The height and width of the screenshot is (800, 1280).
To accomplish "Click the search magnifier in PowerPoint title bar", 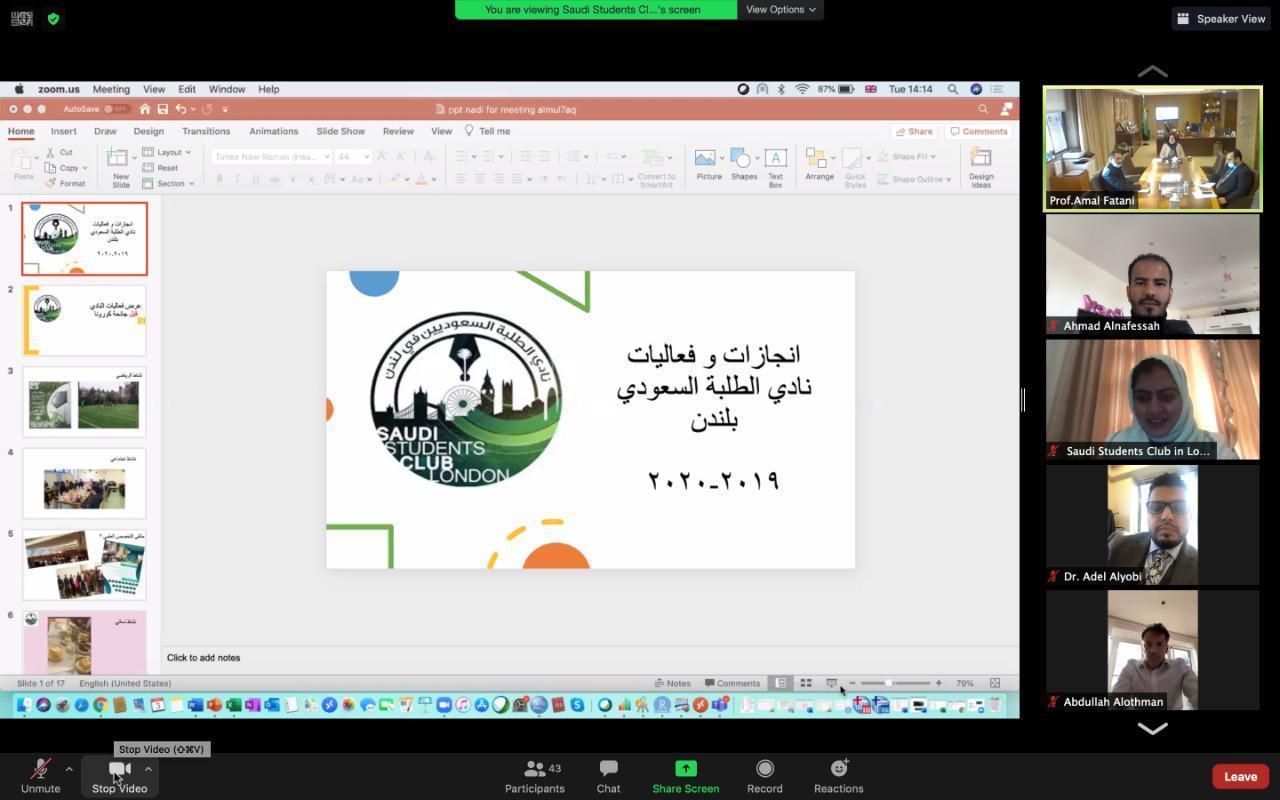I will 983,109.
